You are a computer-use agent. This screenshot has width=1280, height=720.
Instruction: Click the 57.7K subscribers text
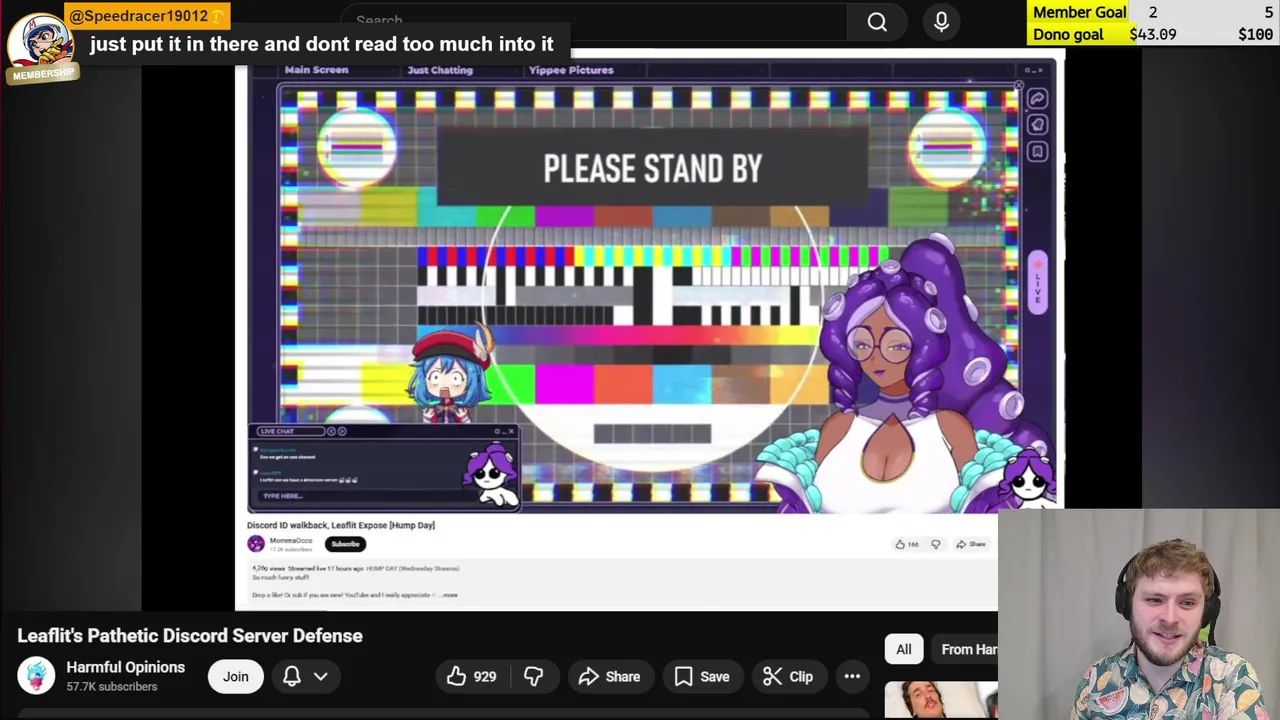[x=112, y=687]
